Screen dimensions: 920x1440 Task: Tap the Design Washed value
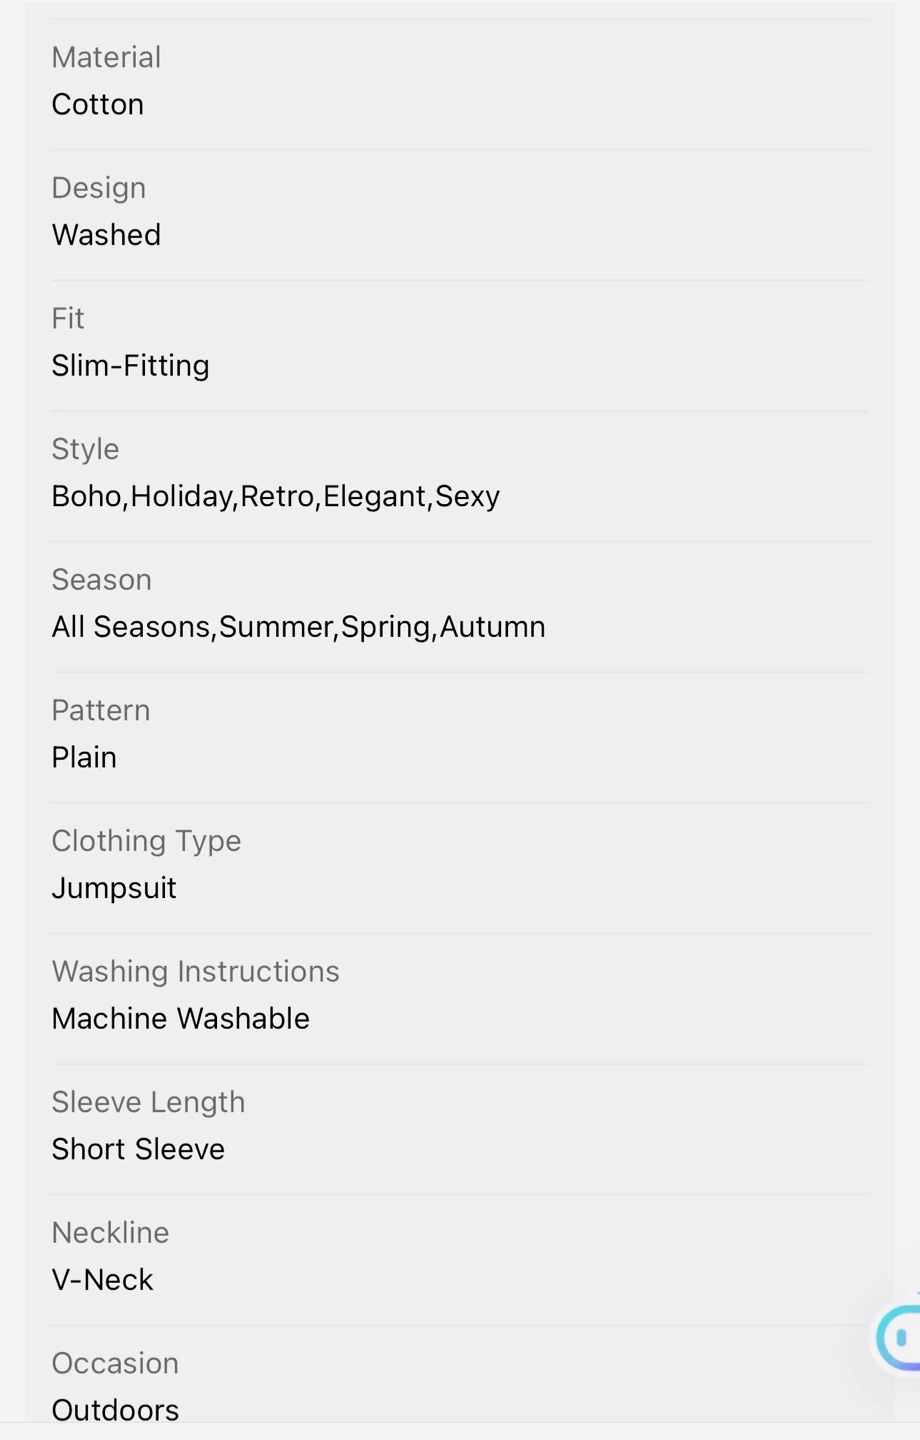pyautogui.click(x=106, y=235)
